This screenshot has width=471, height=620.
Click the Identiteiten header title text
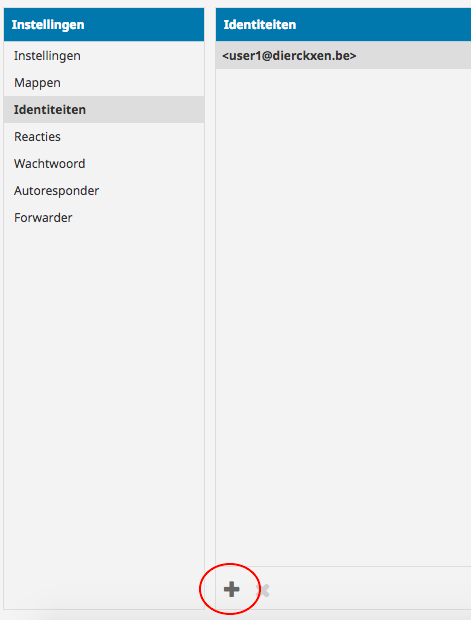260,25
